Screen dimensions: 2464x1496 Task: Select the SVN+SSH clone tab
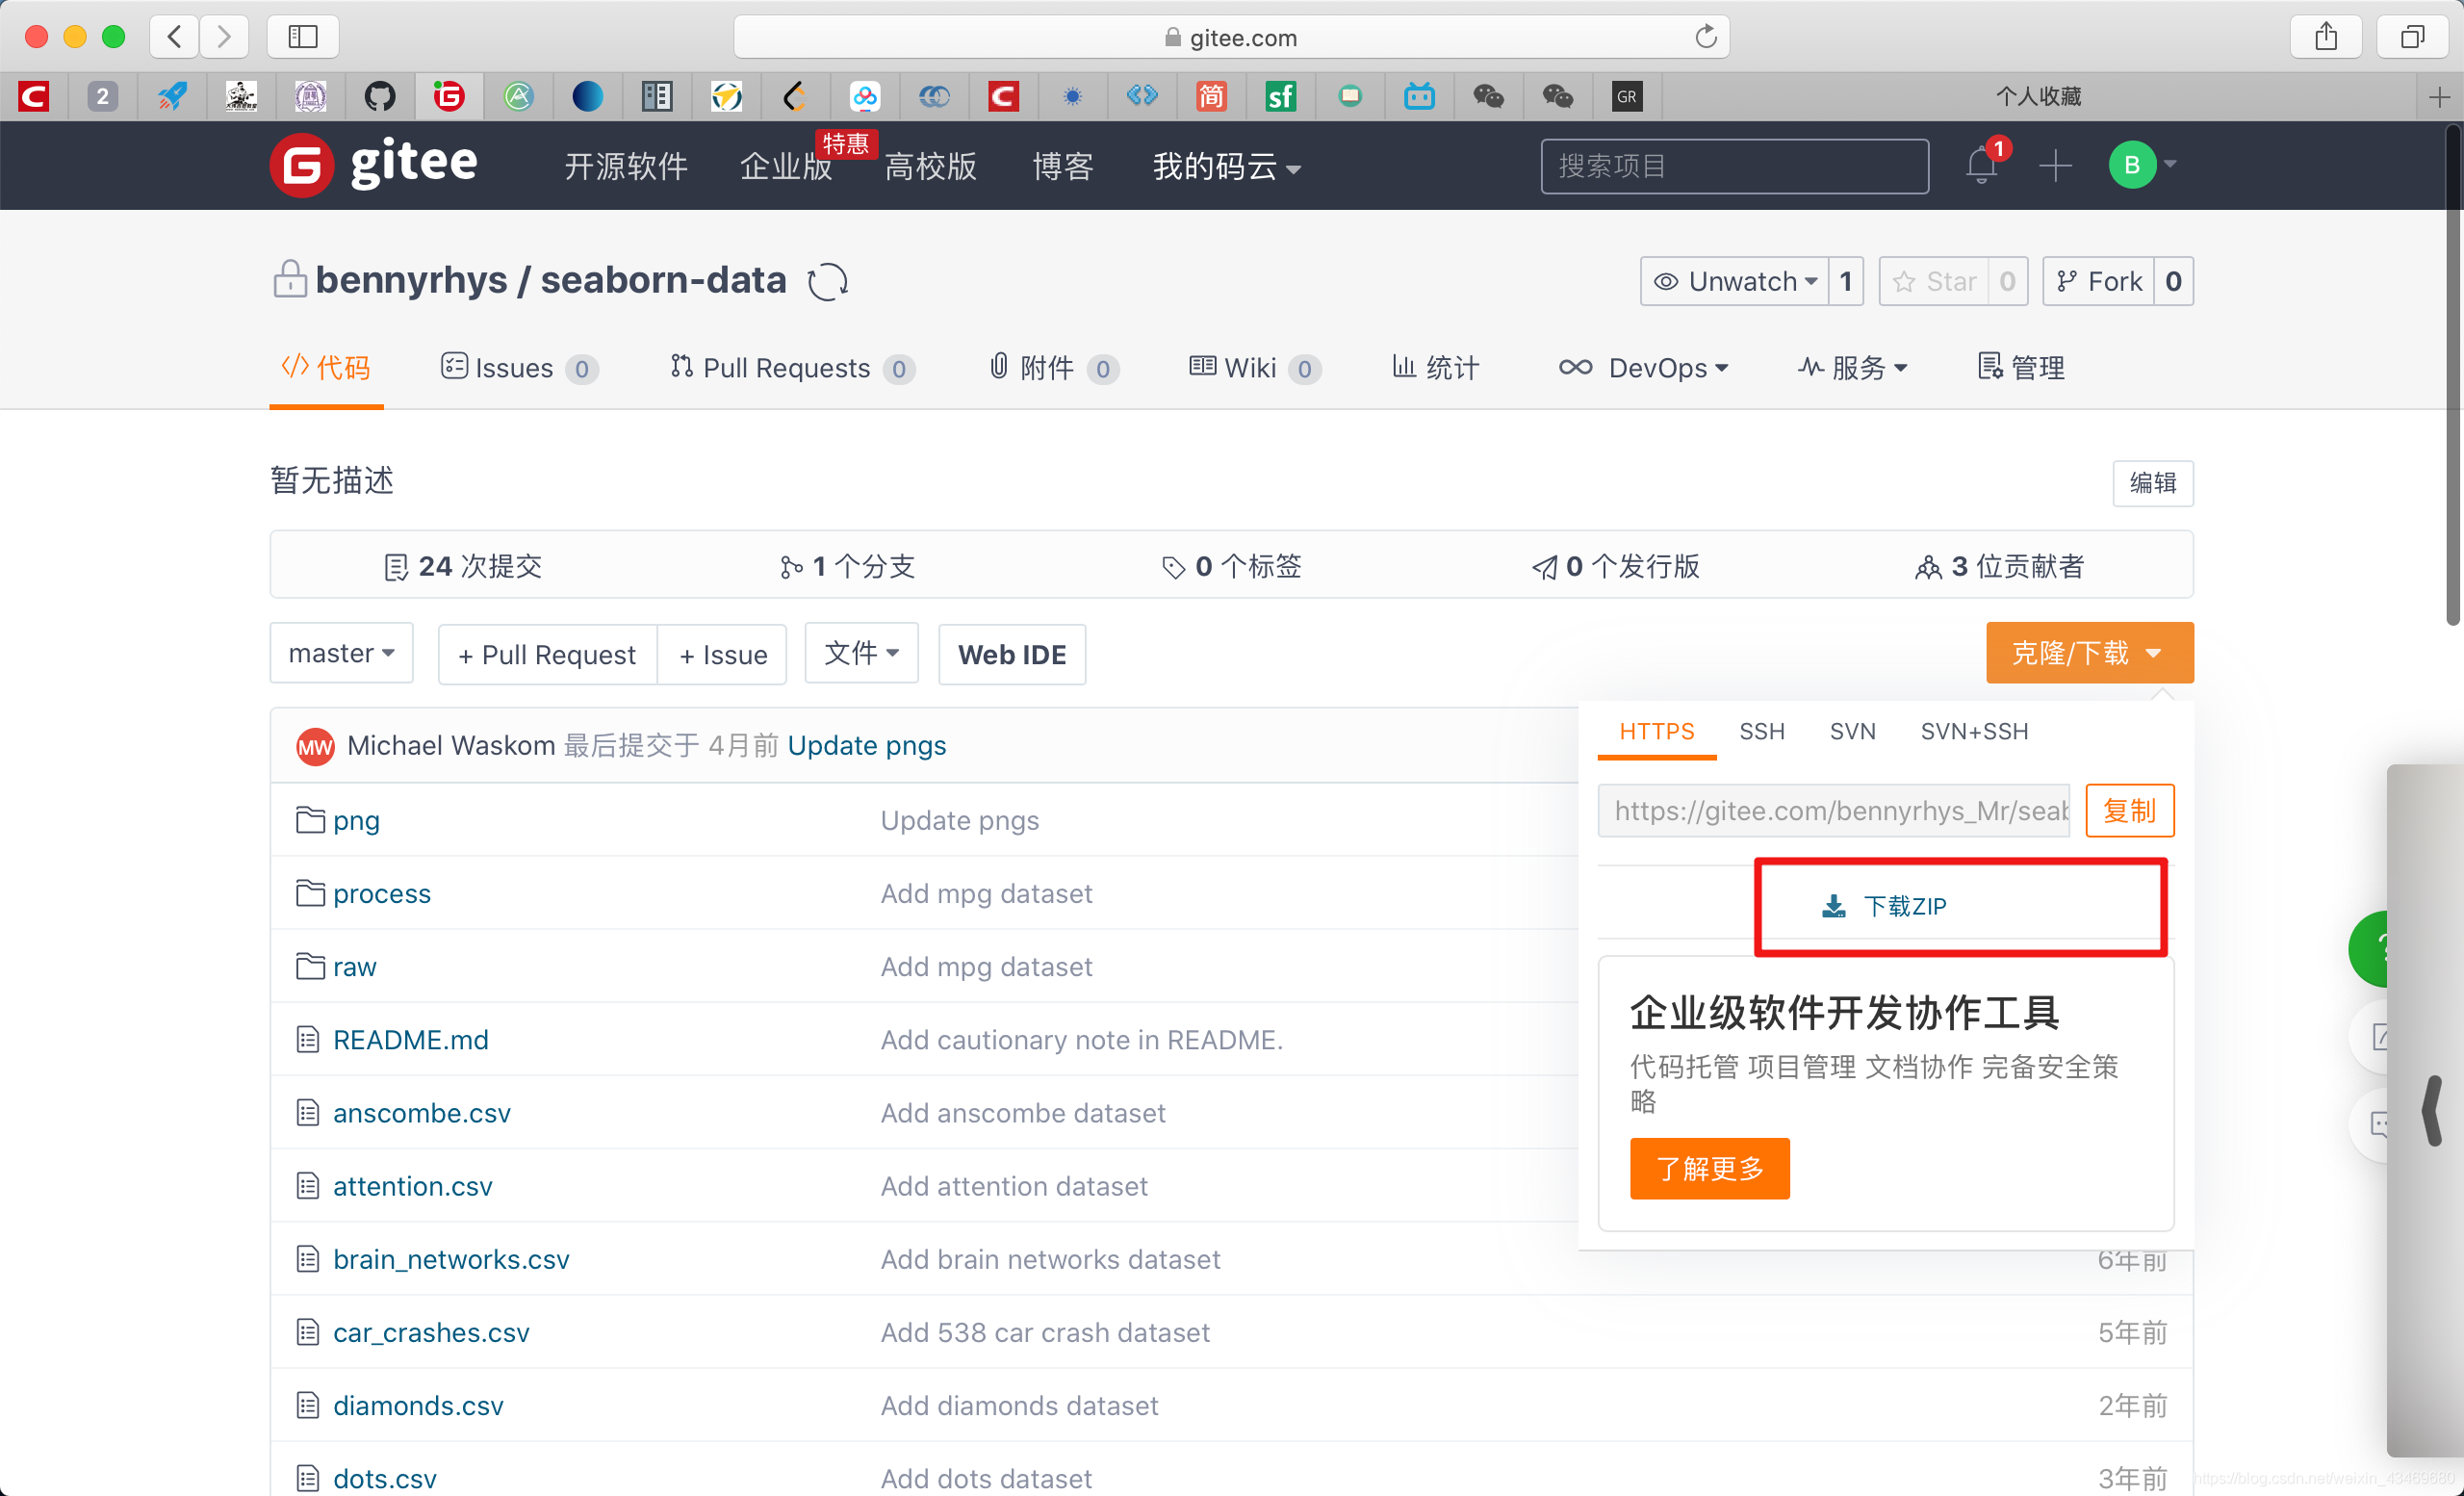pyautogui.click(x=1974, y=732)
